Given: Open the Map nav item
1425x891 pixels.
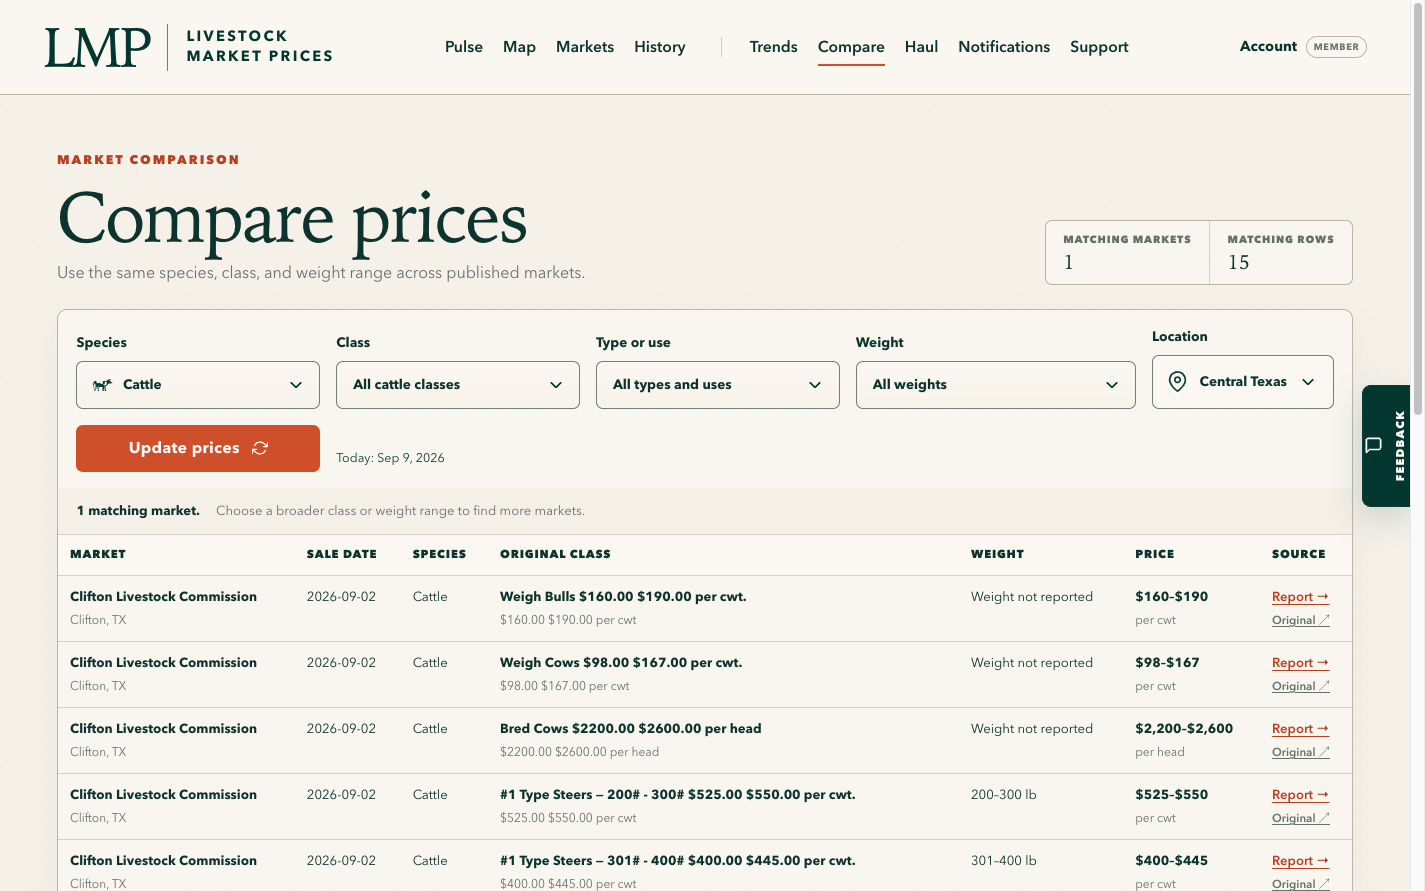Looking at the screenshot, I should tap(519, 47).
